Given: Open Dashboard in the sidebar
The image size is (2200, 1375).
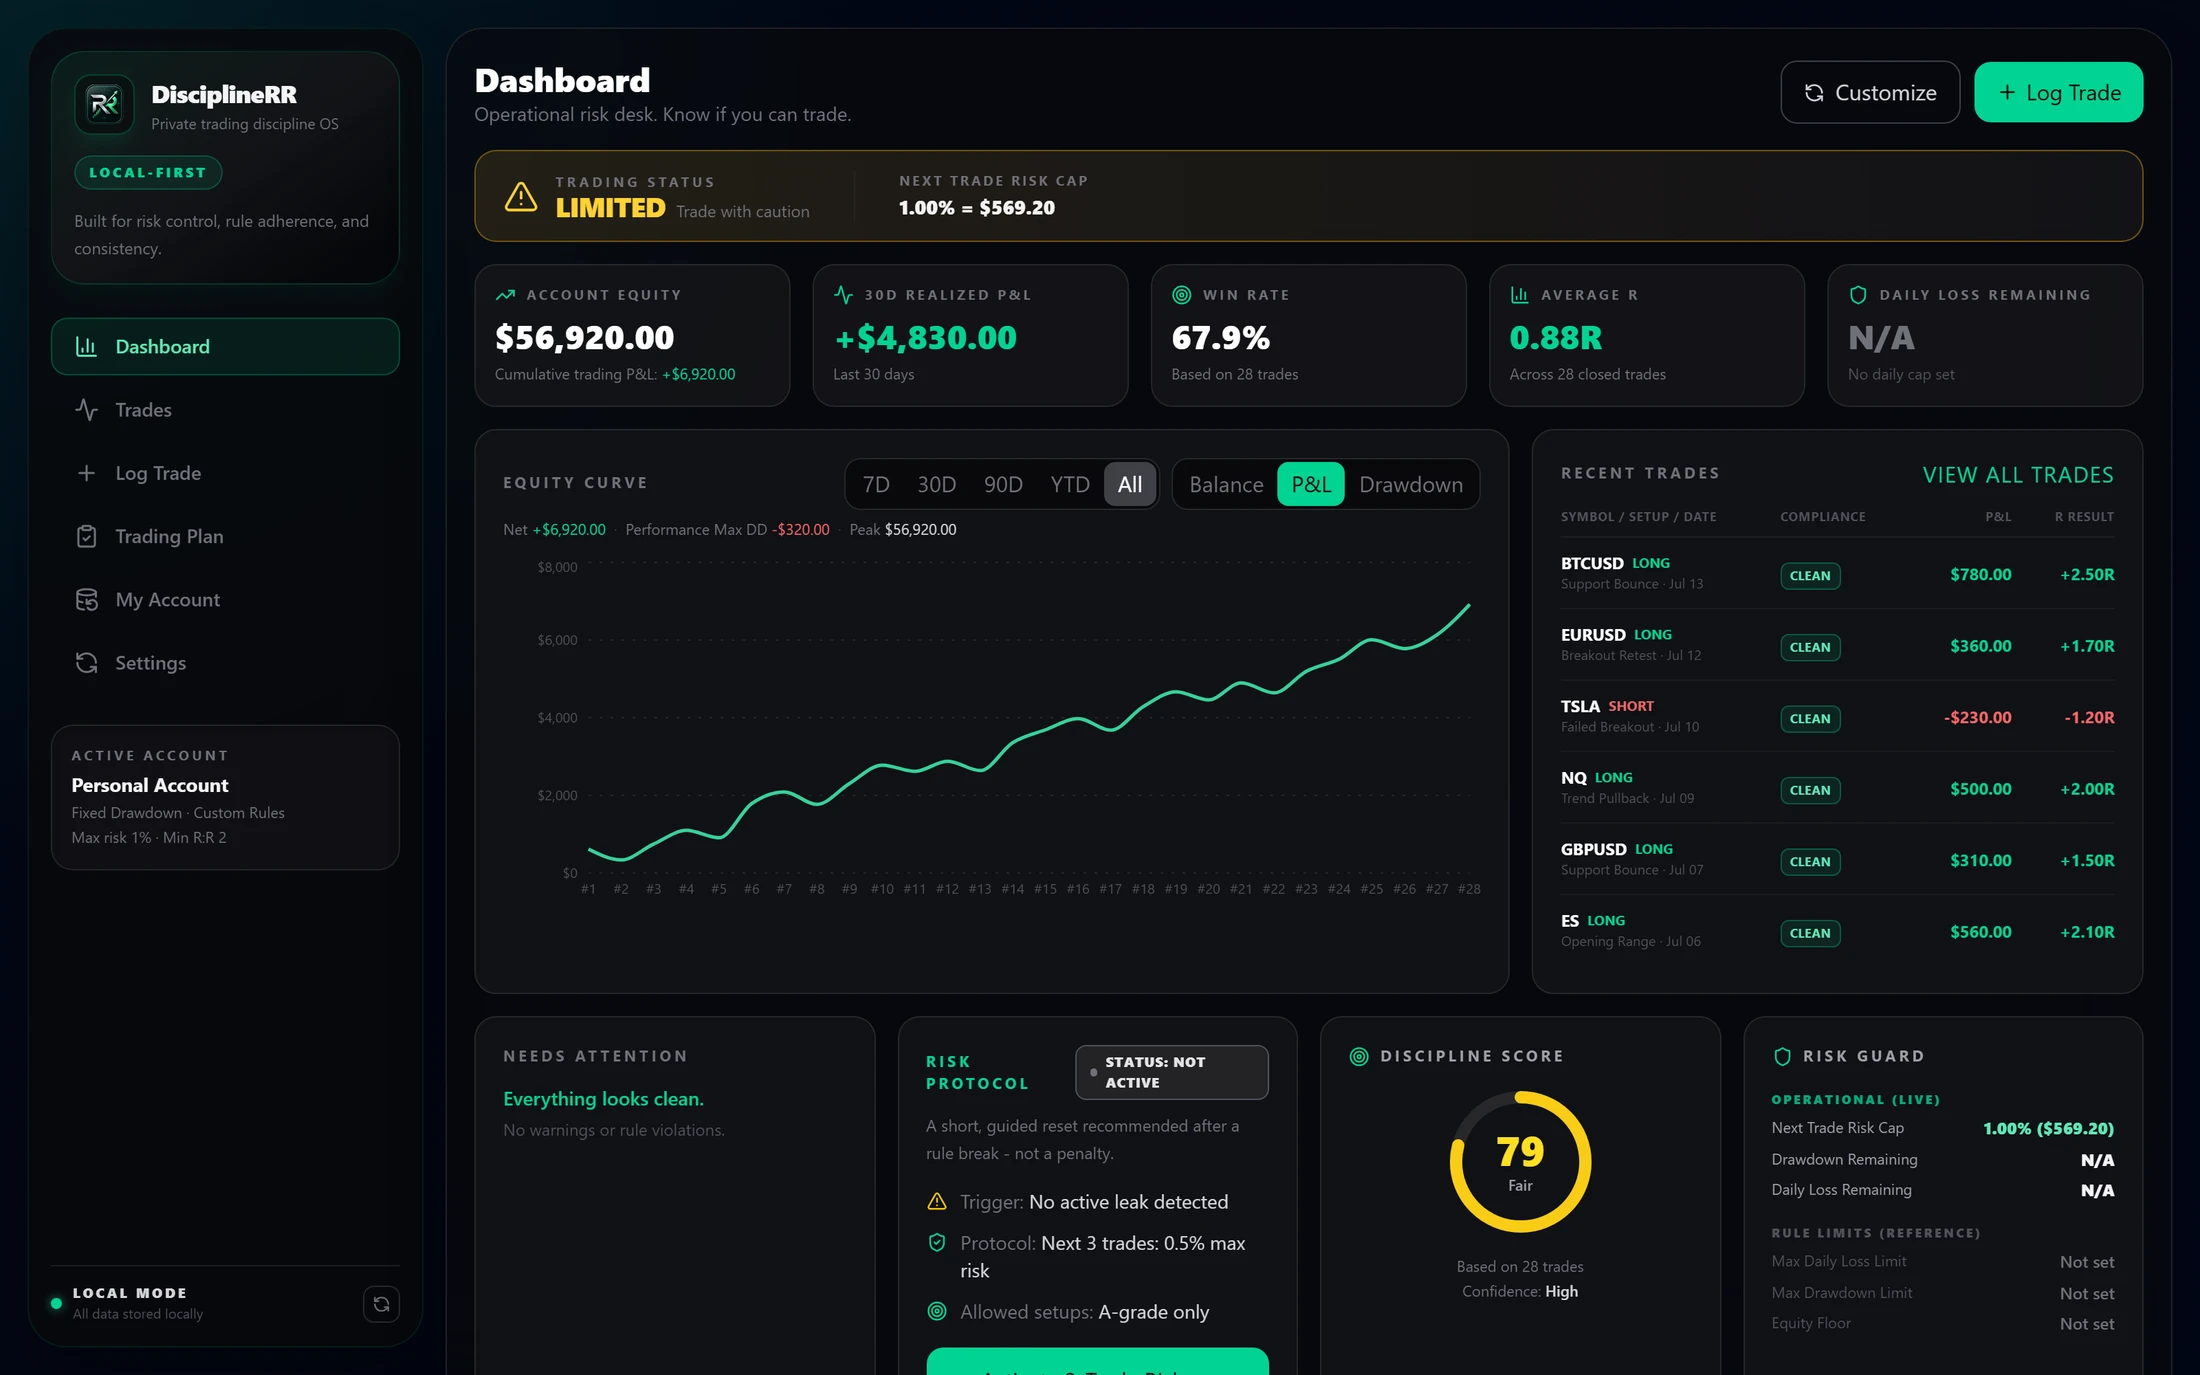Looking at the screenshot, I should 225,346.
